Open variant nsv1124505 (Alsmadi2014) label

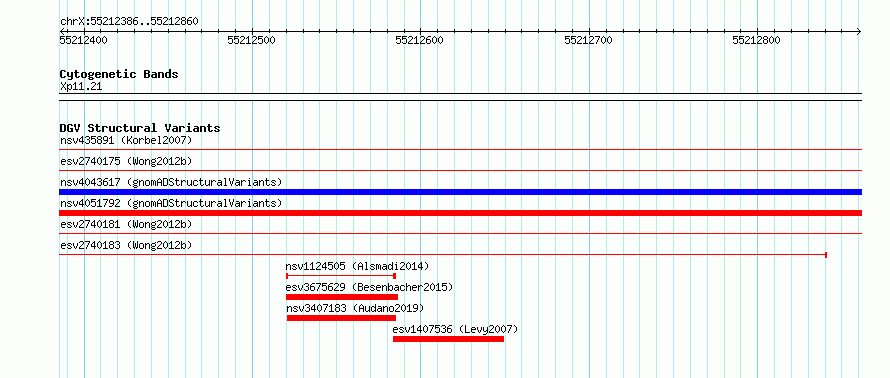[358, 266]
